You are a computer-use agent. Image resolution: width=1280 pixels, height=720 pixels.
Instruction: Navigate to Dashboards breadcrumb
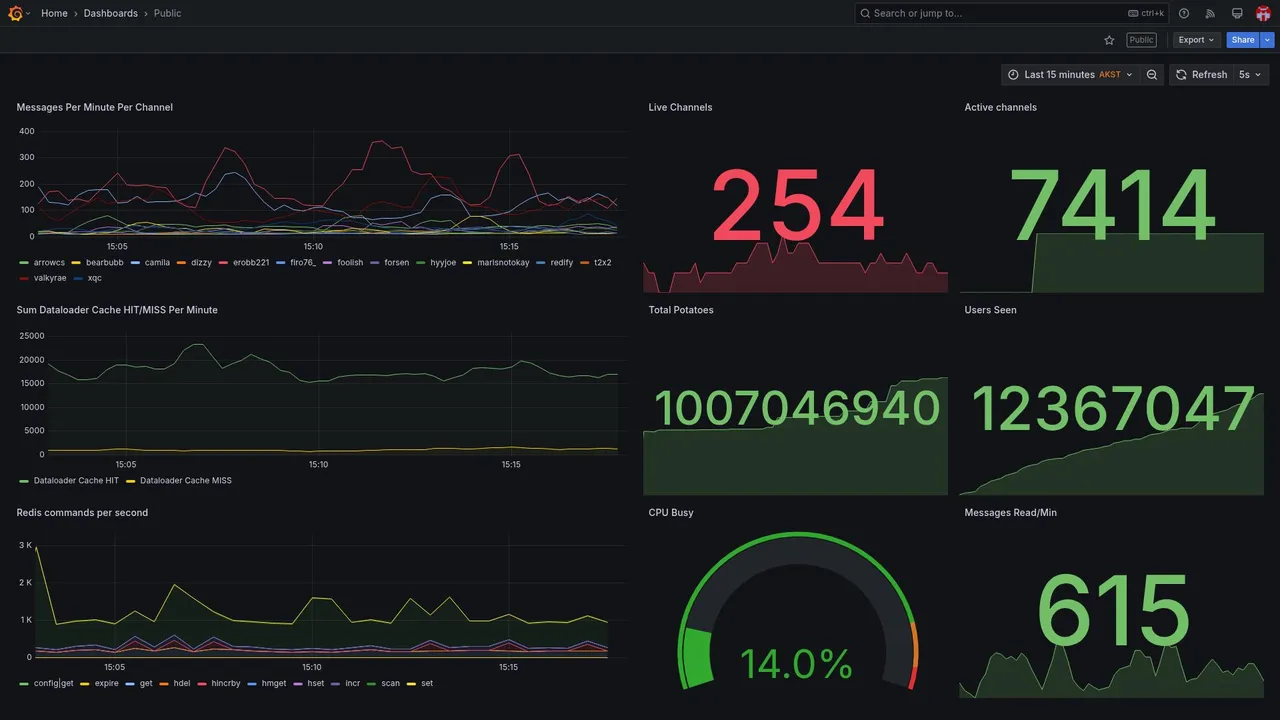[x=111, y=13]
